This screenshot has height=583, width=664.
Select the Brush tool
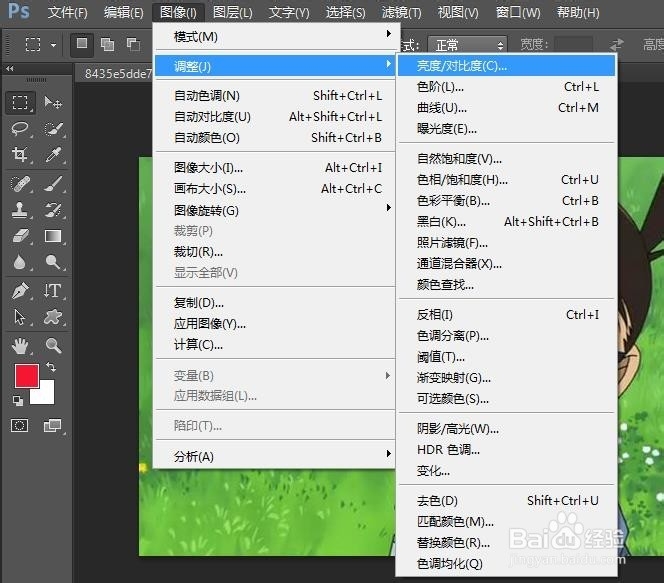pos(53,184)
